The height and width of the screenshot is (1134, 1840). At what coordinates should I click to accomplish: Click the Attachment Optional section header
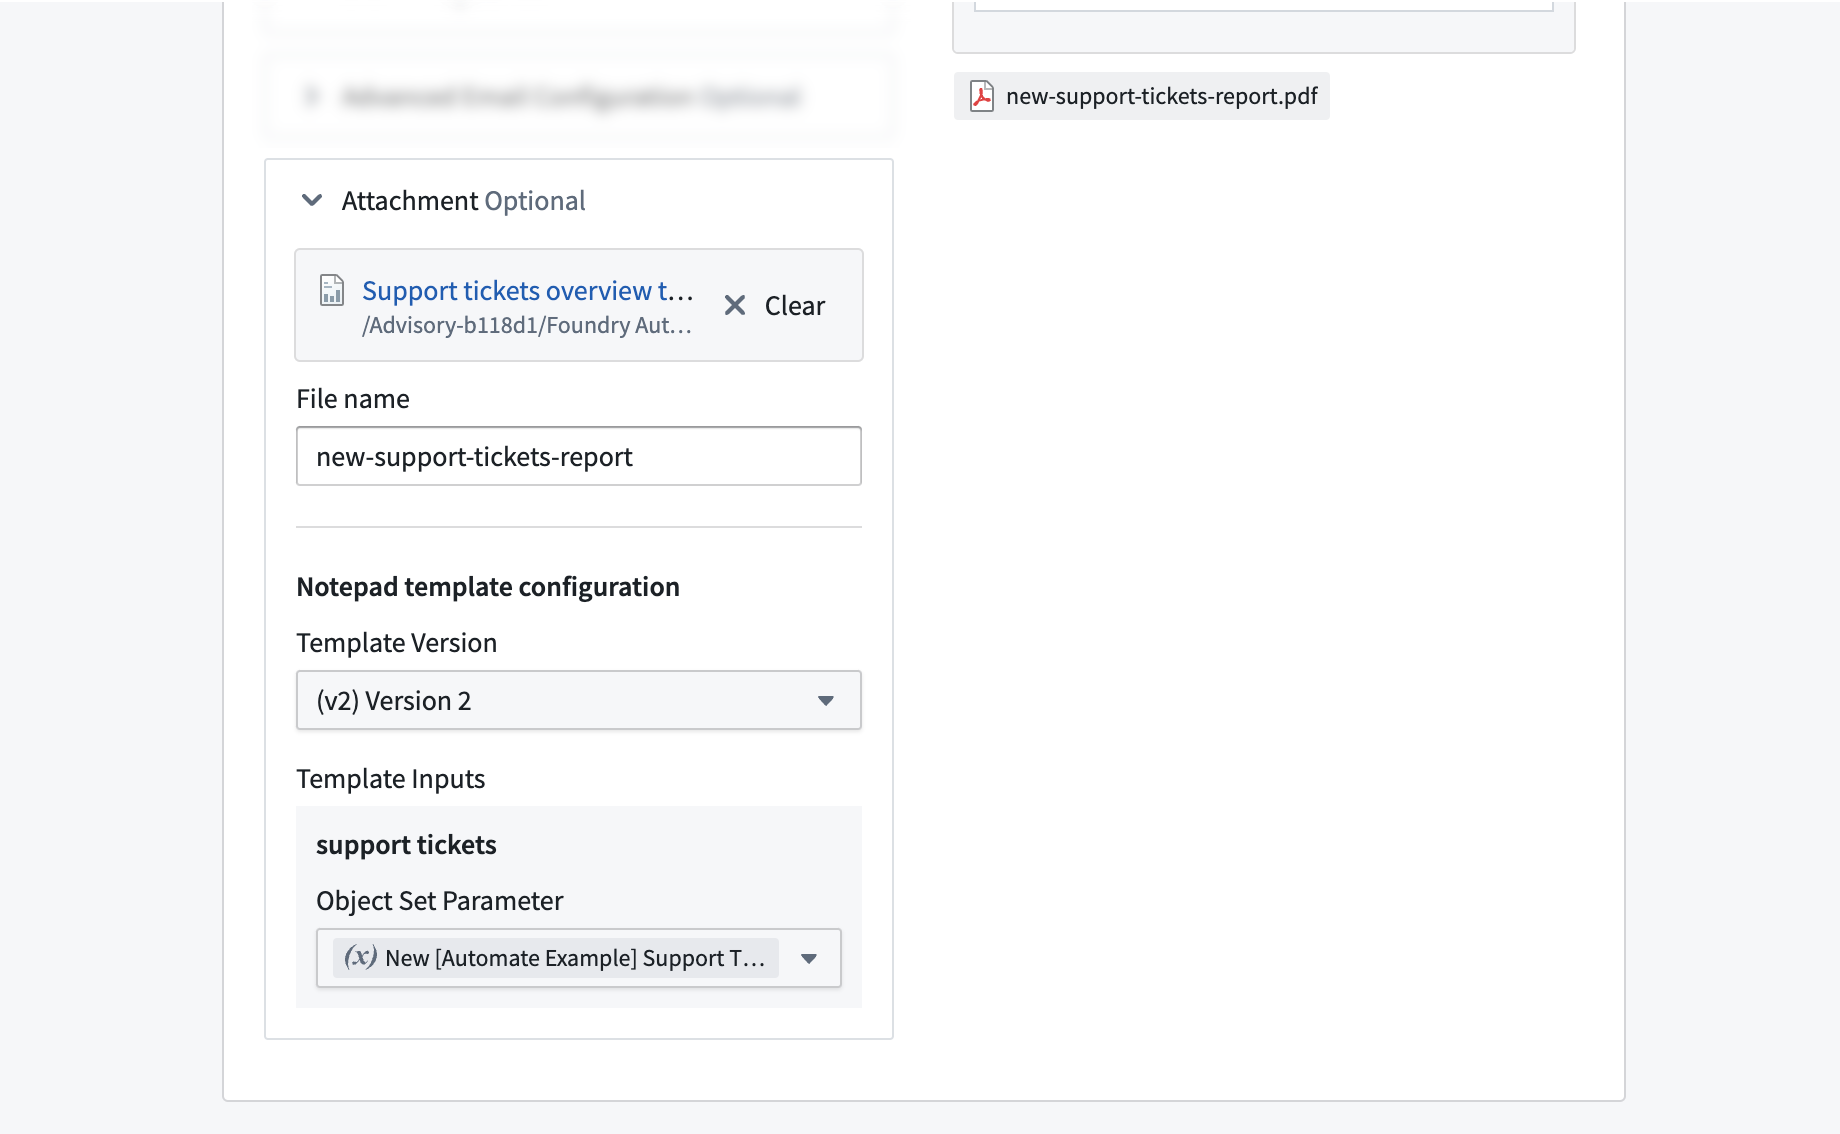click(464, 201)
